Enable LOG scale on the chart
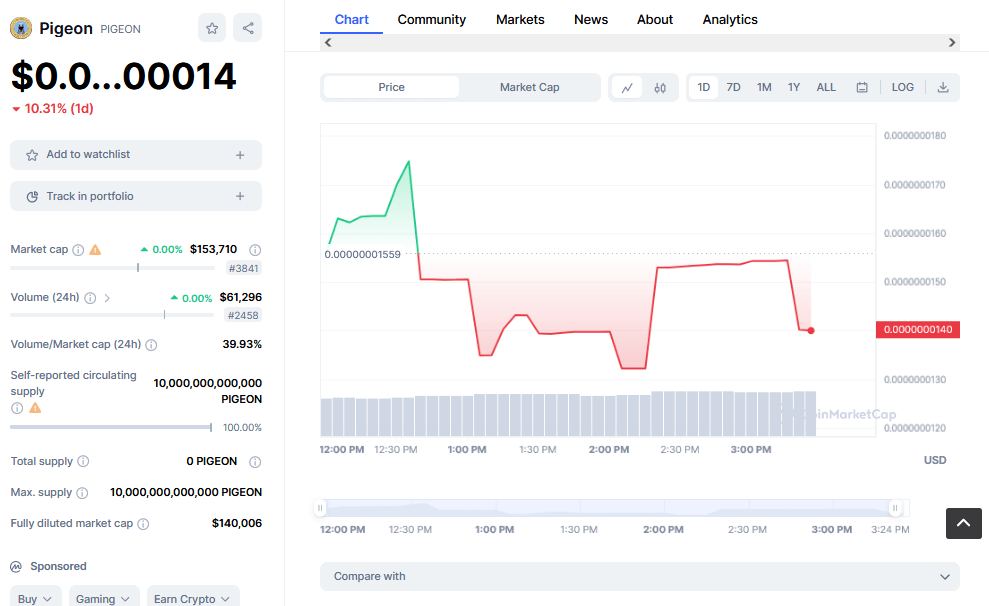The image size is (989, 606). point(901,87)
